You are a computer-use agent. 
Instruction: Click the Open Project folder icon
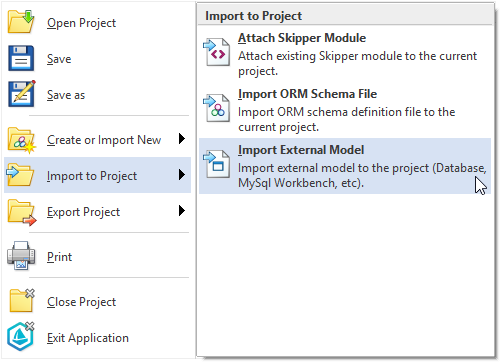[21, 22]
